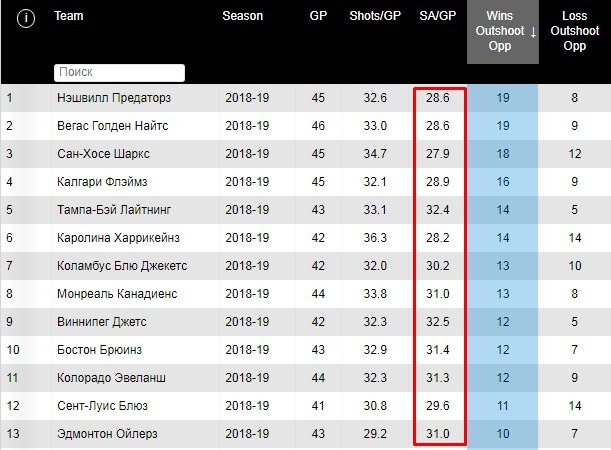Sort by Loss Outshoot Opp column
611x450 pixels.
[x=575, y=31]
